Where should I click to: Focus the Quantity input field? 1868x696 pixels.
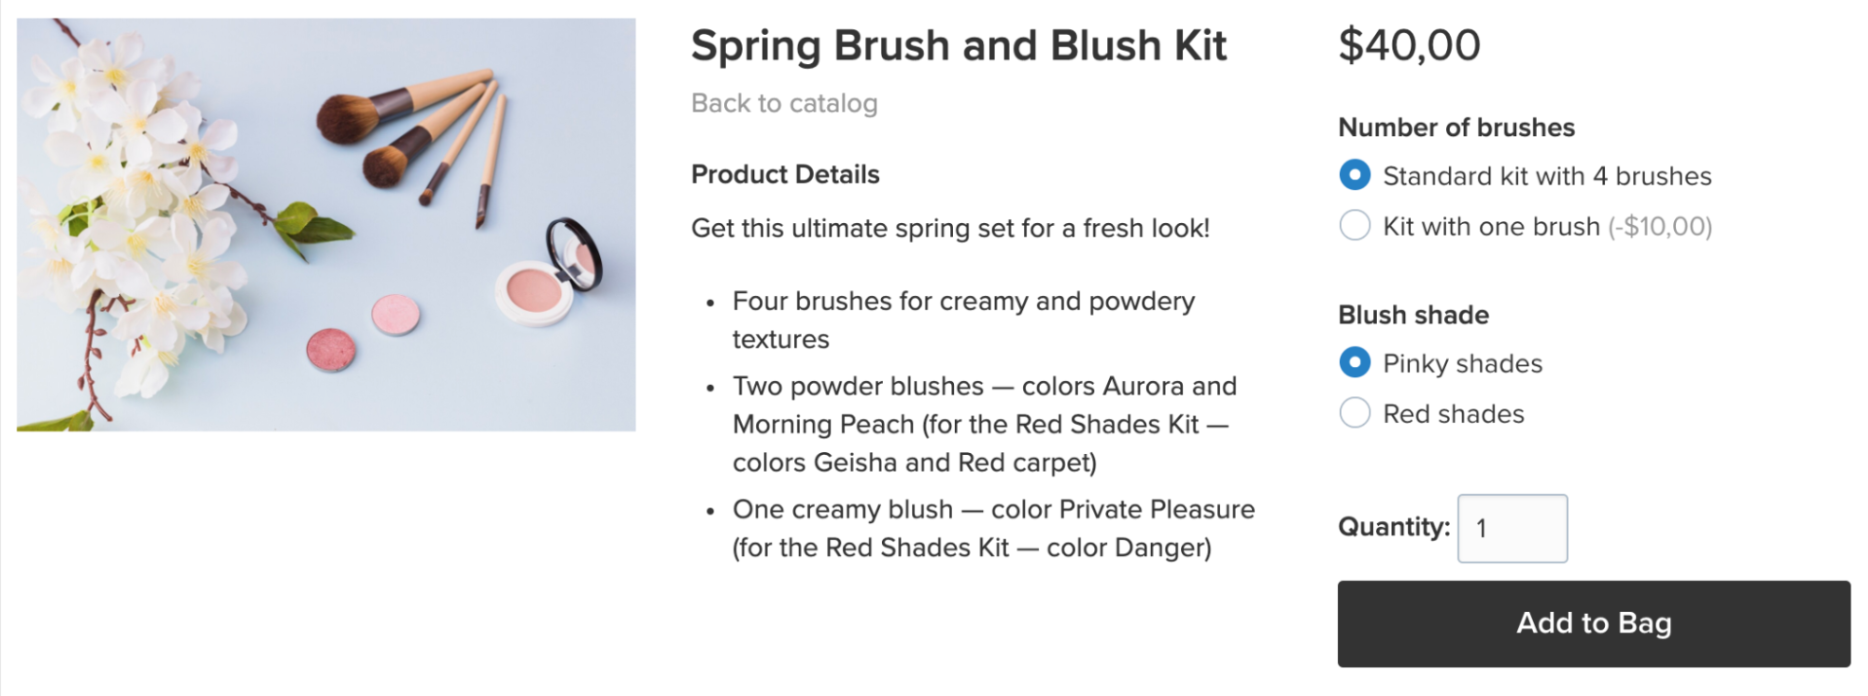pyautogui.click(x=1512, y=528)
